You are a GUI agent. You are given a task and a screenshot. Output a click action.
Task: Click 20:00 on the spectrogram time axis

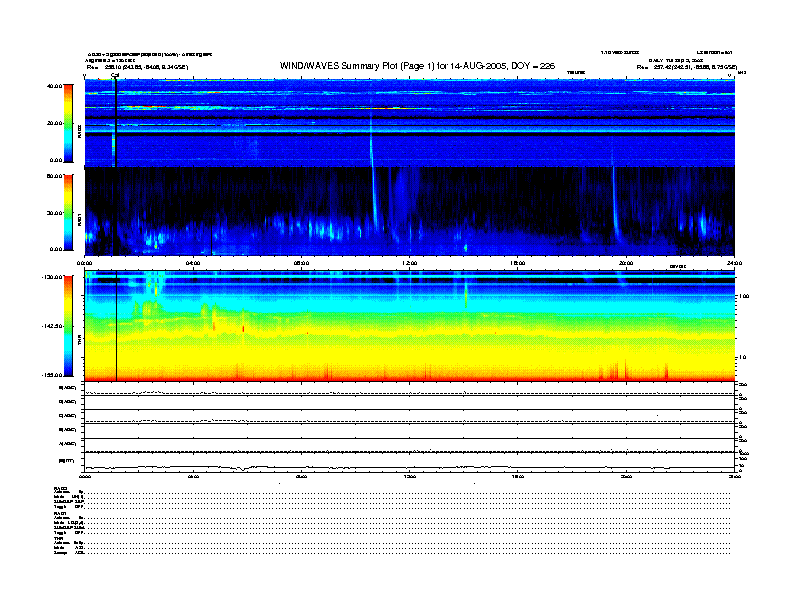[626, 263]
